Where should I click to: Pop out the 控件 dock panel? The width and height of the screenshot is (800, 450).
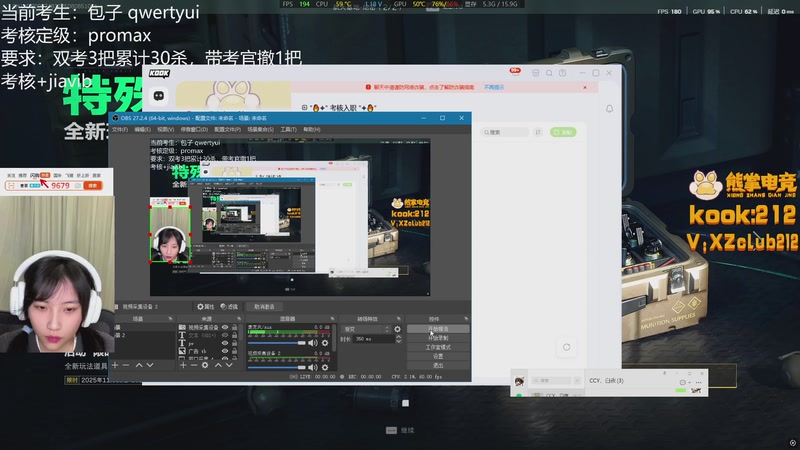[x=466, y=319]
